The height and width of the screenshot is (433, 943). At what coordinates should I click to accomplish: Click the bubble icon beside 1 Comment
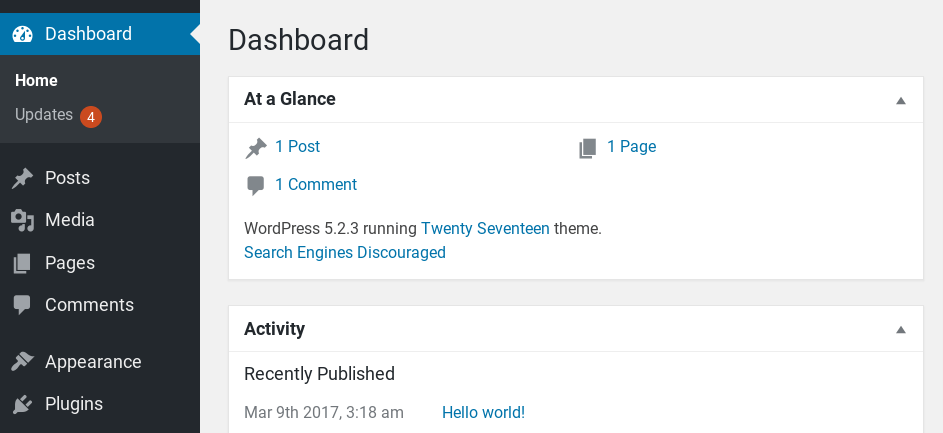coord(256,185)
